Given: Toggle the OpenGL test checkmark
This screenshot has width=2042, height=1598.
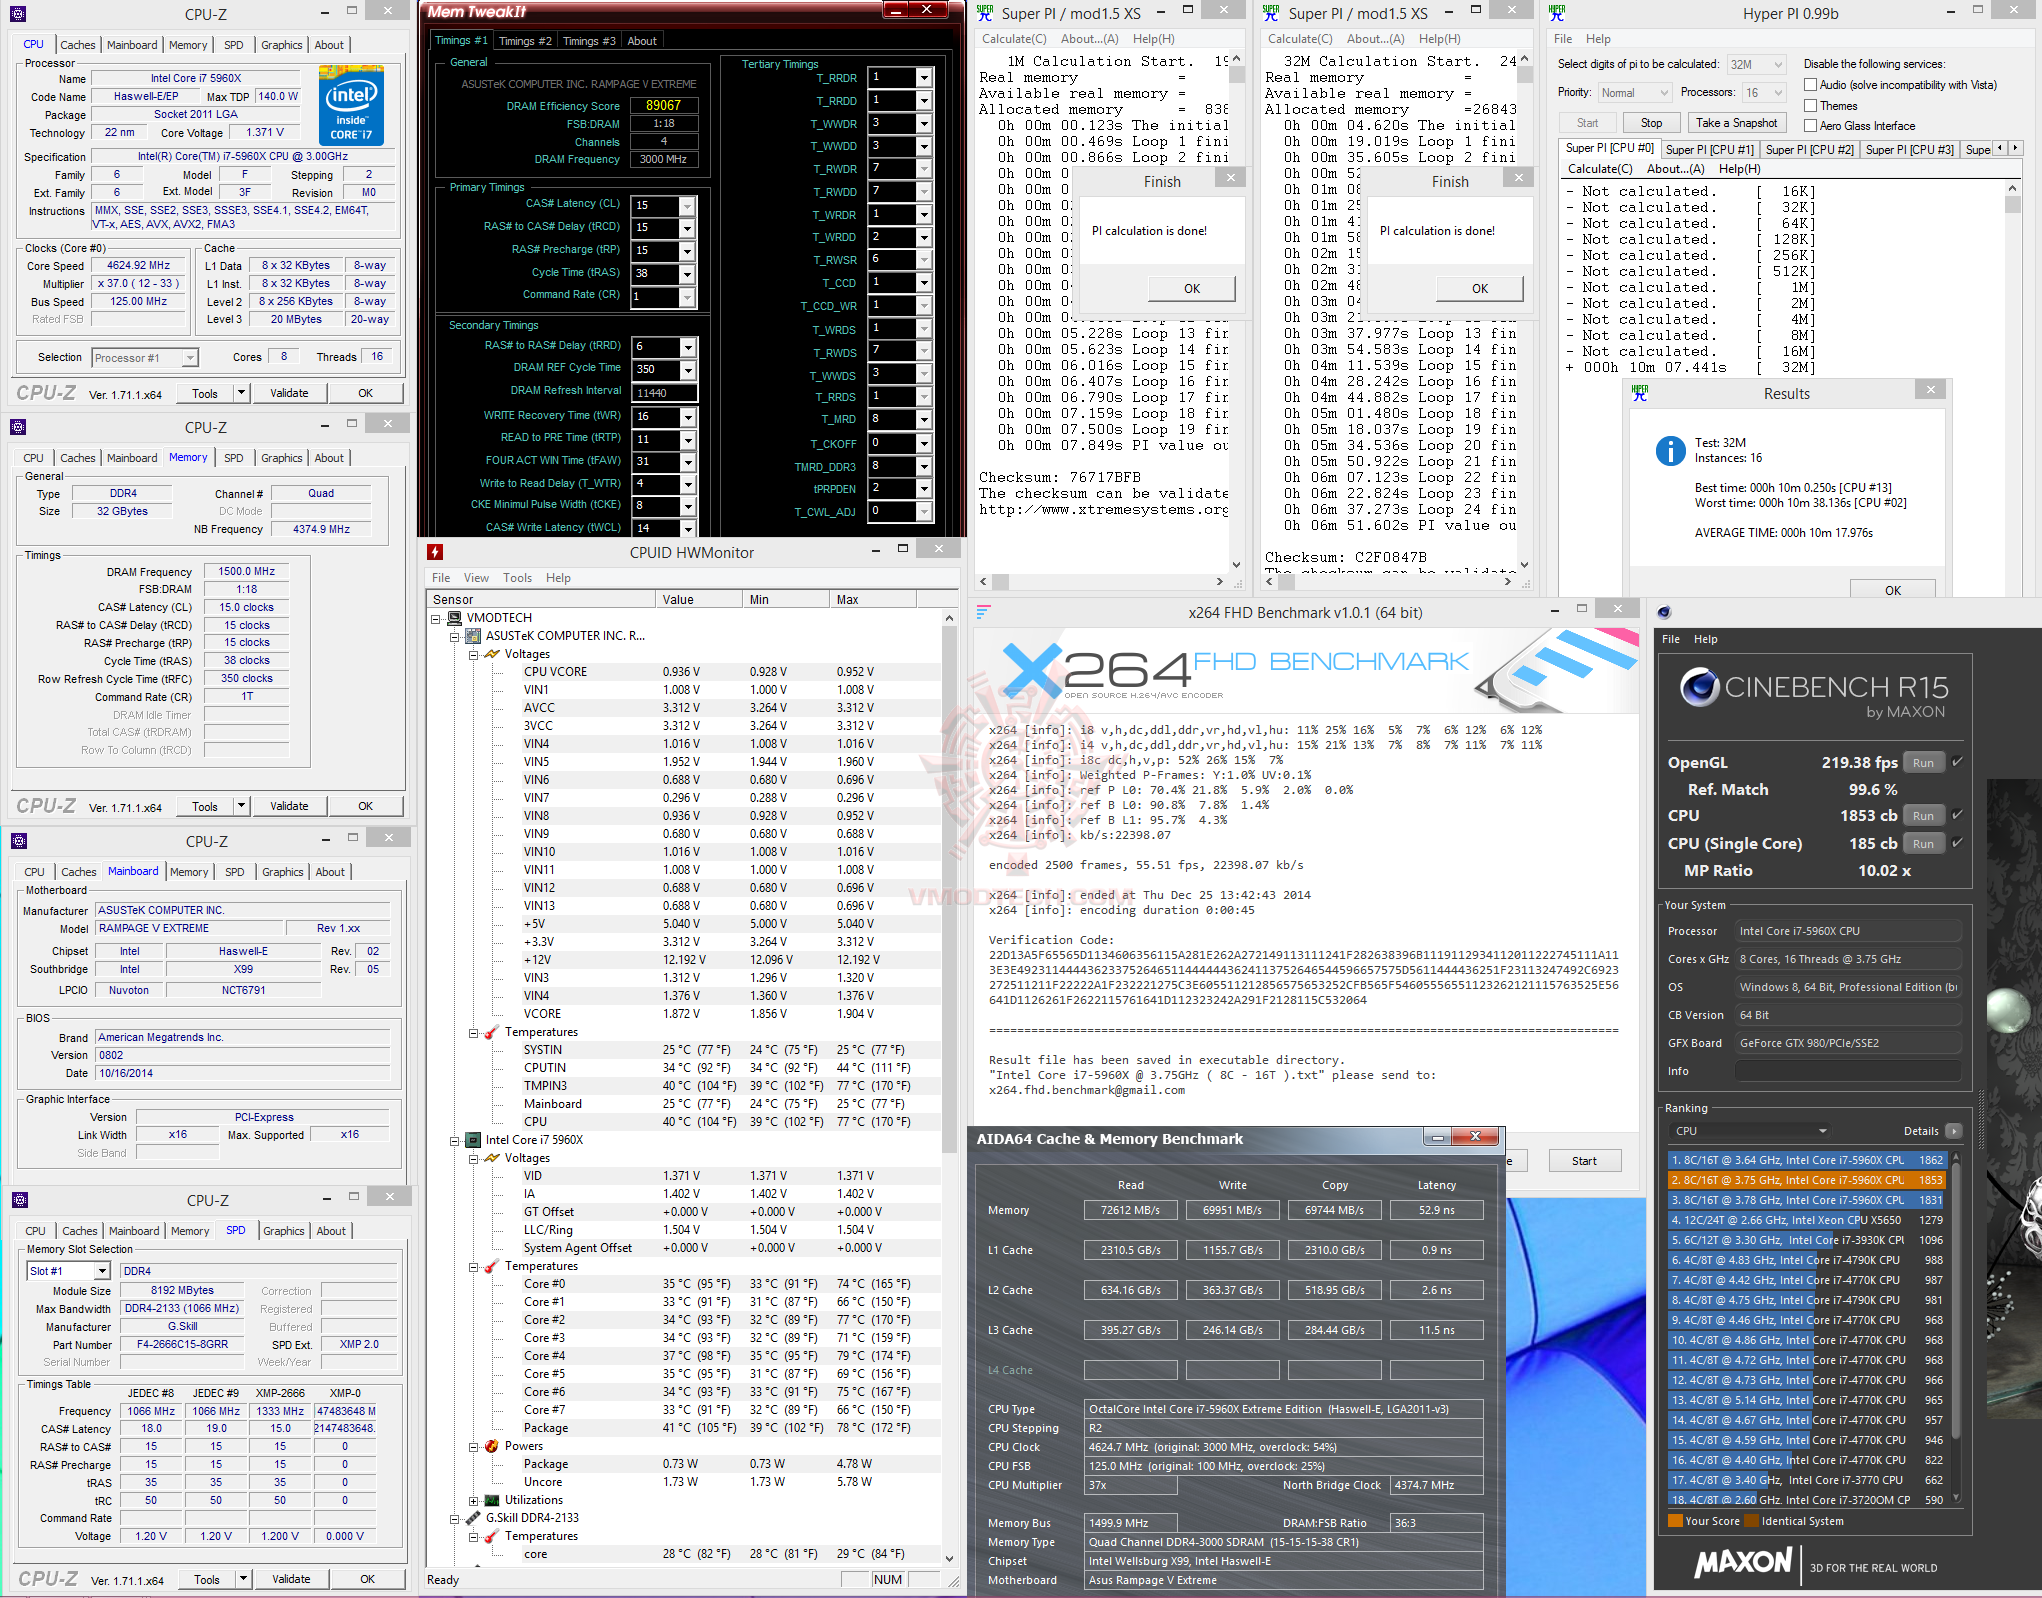Looking at the screenshot, I should [x=1957, y=762].
